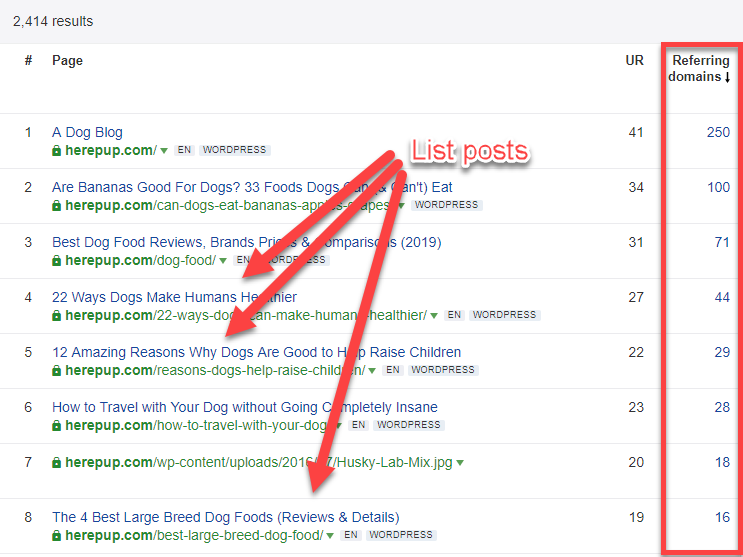Click the lock icon on the Husky-Lab-Mix.jpg row
This screenshot has width=743, height=557.
pyautogui.click(x=57, y=463)
